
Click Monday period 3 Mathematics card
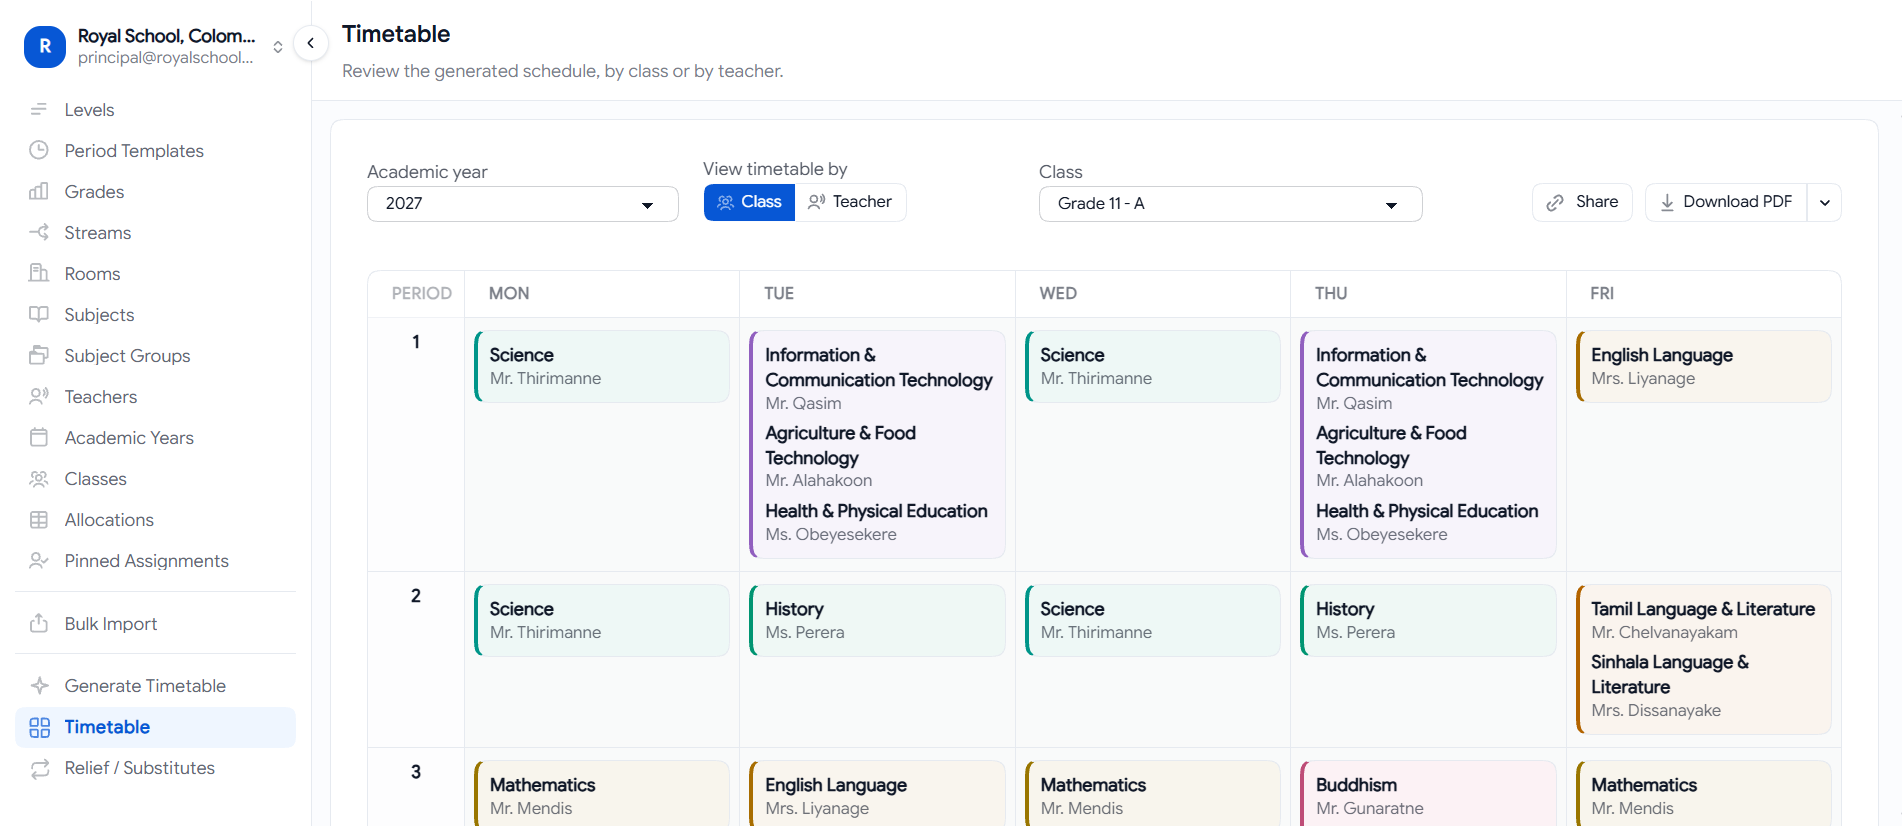pyautogui.click(x=602, y=793)
